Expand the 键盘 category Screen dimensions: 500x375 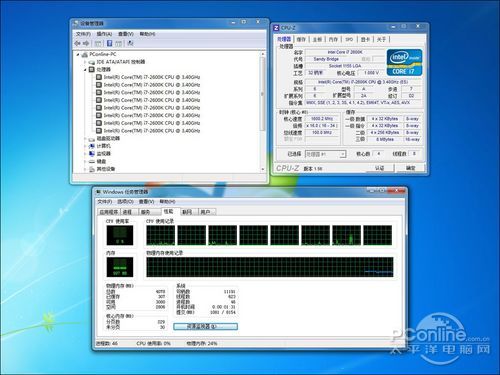coord(85,161)
